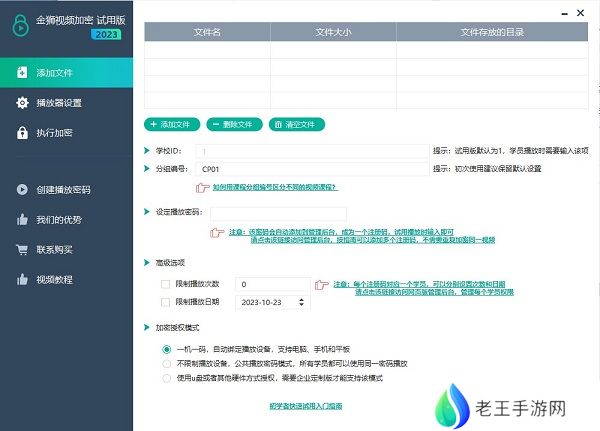Tick the 限制播放日期 checkbox

pos(166,301)
